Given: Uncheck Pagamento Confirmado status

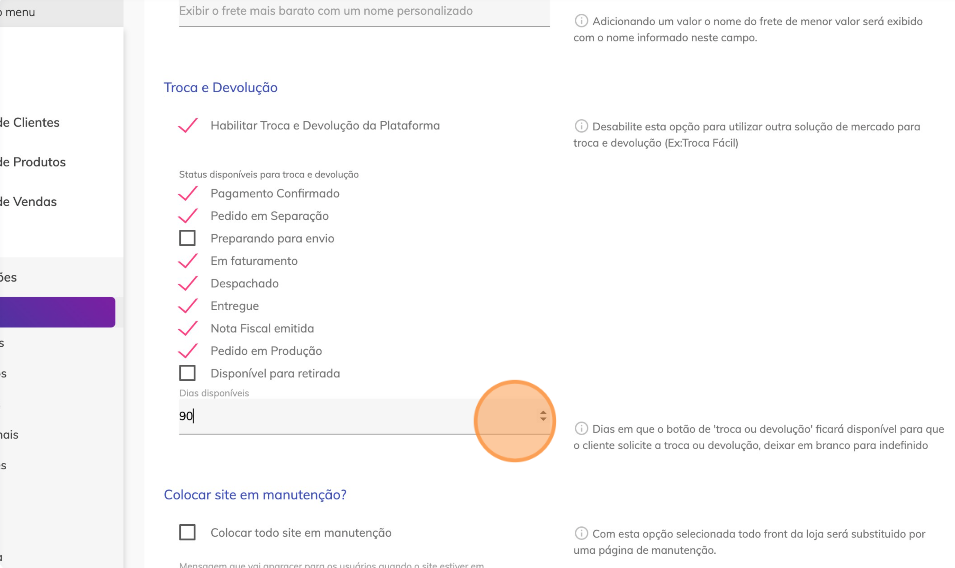Looking at the screenshot, I should [188, 194].
